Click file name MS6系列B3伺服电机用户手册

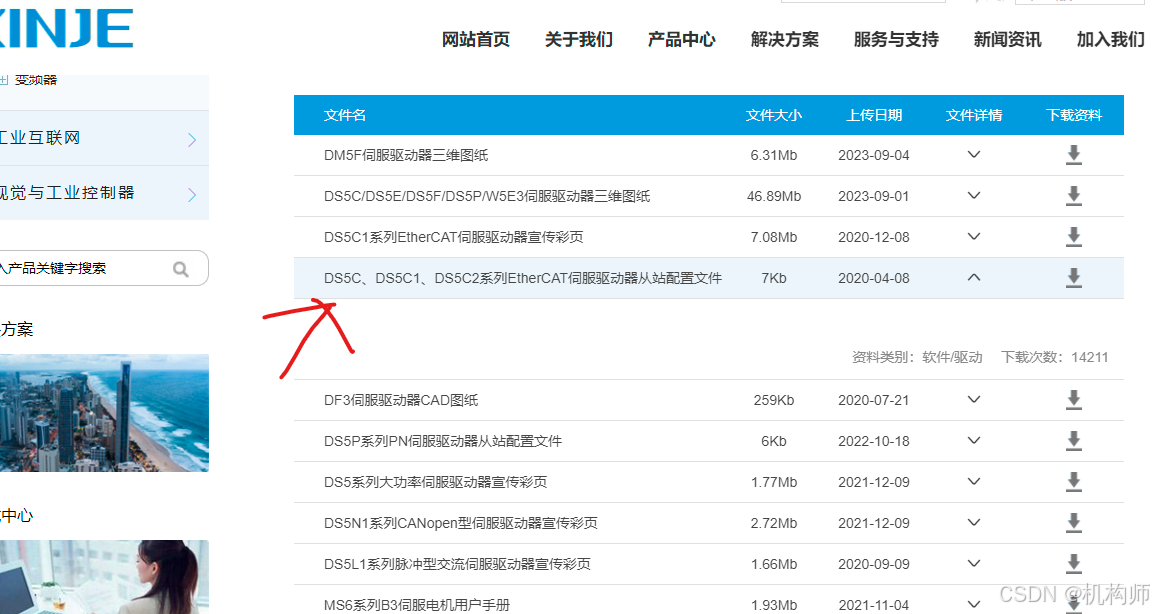[x=417, y=605]
